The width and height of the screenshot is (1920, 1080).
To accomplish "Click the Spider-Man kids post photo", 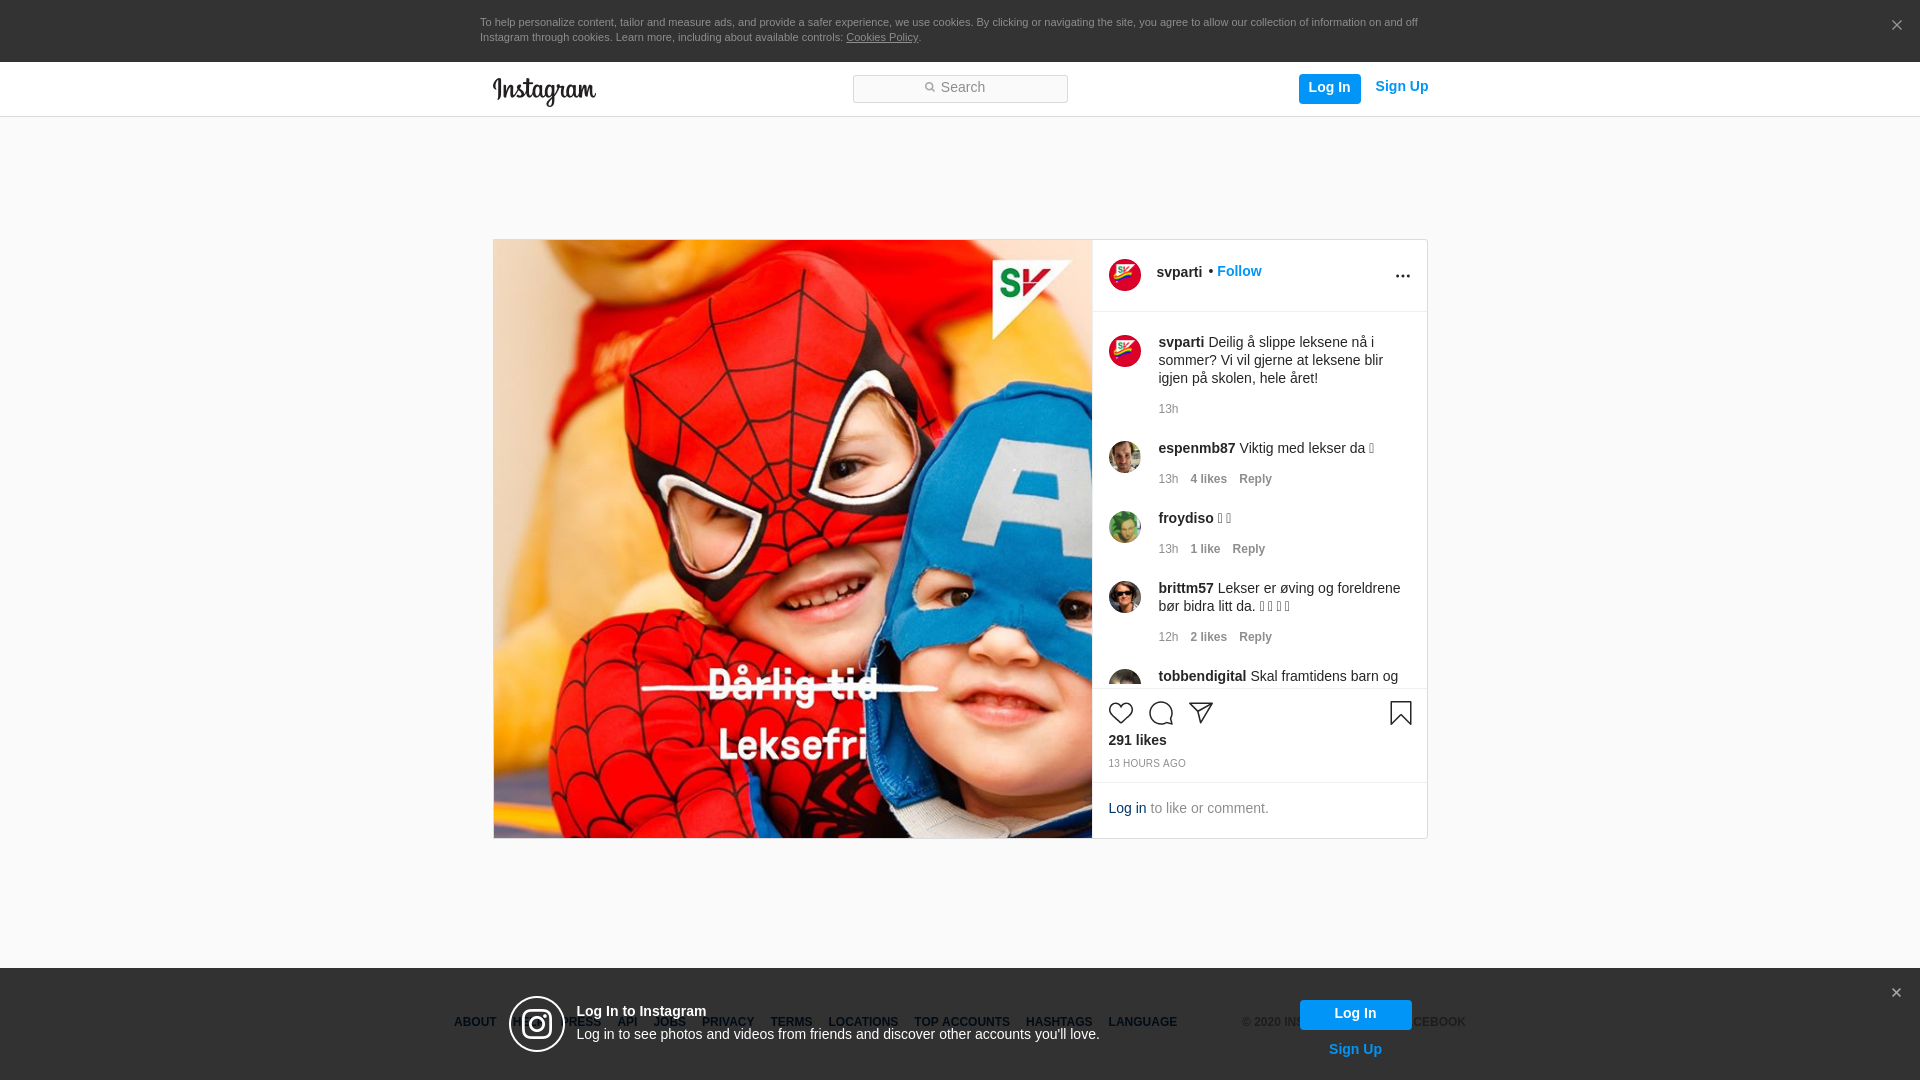I will [792, 539].
